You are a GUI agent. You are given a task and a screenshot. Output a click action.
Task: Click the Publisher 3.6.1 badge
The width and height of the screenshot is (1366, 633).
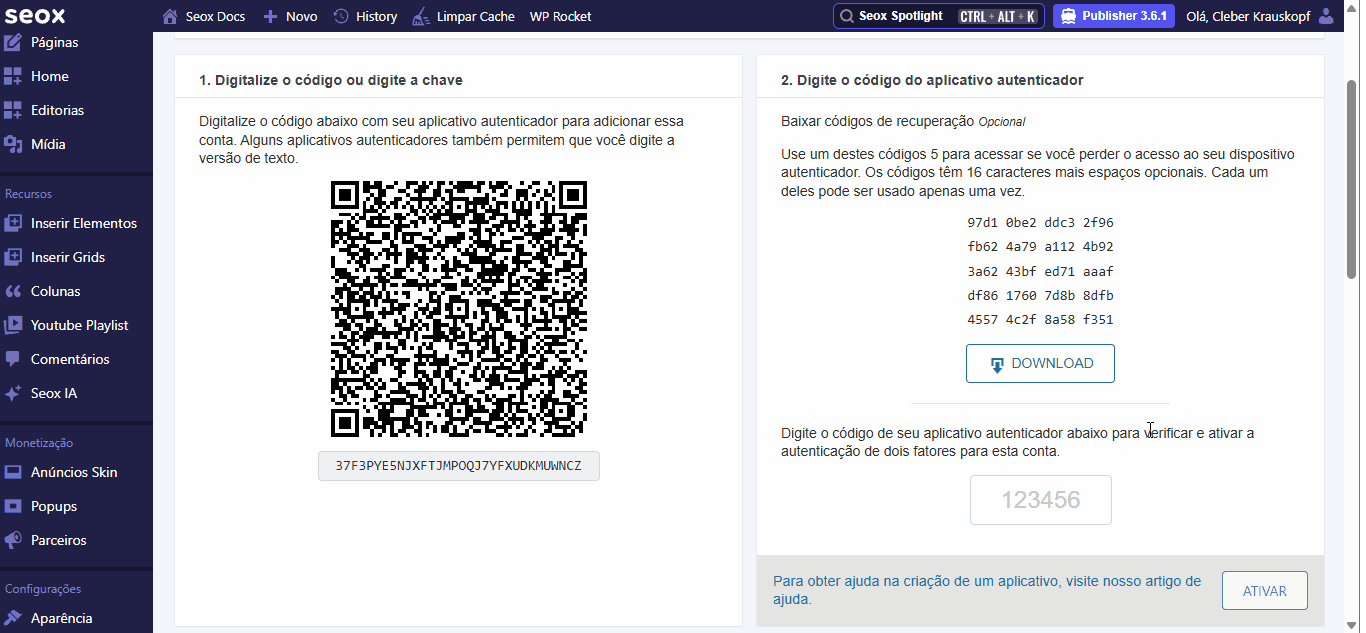[1113, 16]
